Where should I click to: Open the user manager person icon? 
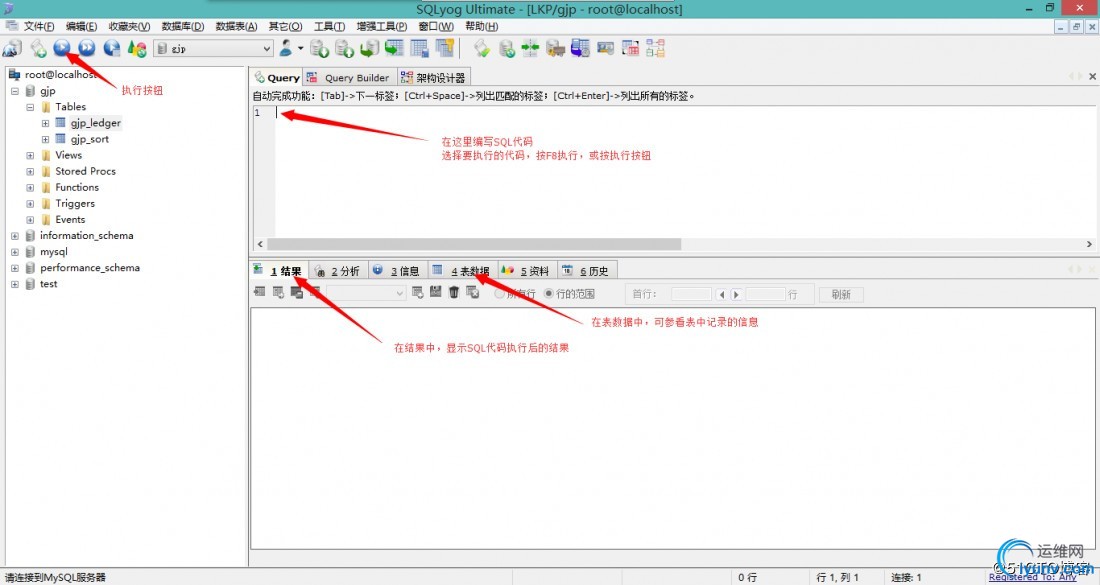tap(286, 48)
